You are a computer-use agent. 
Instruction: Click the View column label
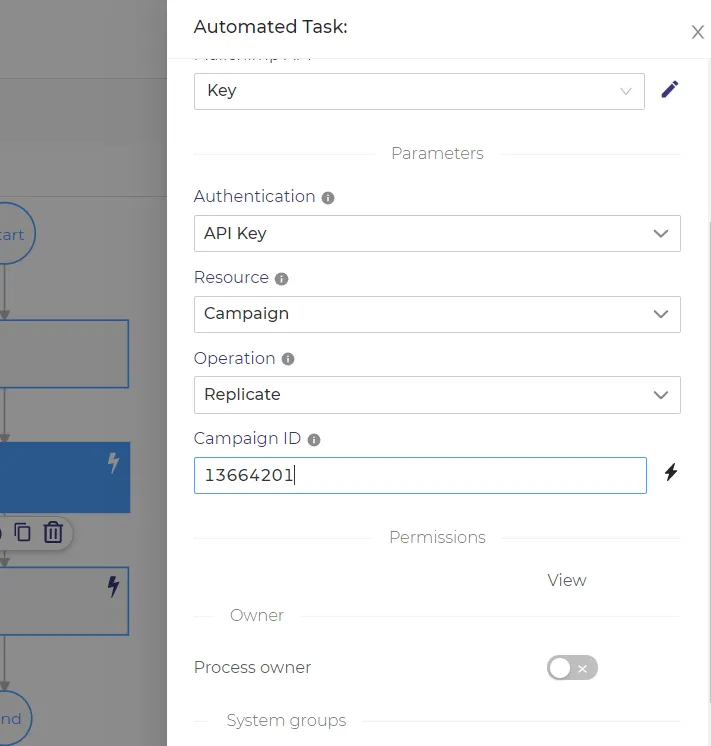566,580
